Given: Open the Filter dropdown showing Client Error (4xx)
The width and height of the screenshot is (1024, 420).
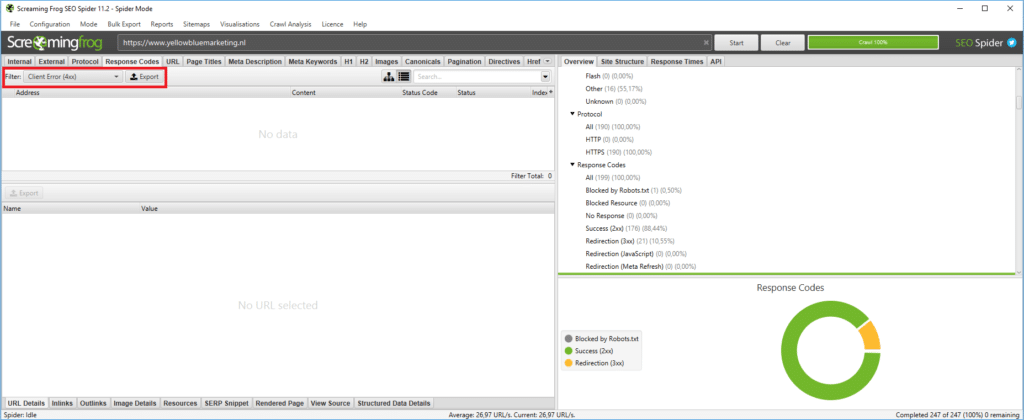Looking at the screenshot, I should coord(73,76).
